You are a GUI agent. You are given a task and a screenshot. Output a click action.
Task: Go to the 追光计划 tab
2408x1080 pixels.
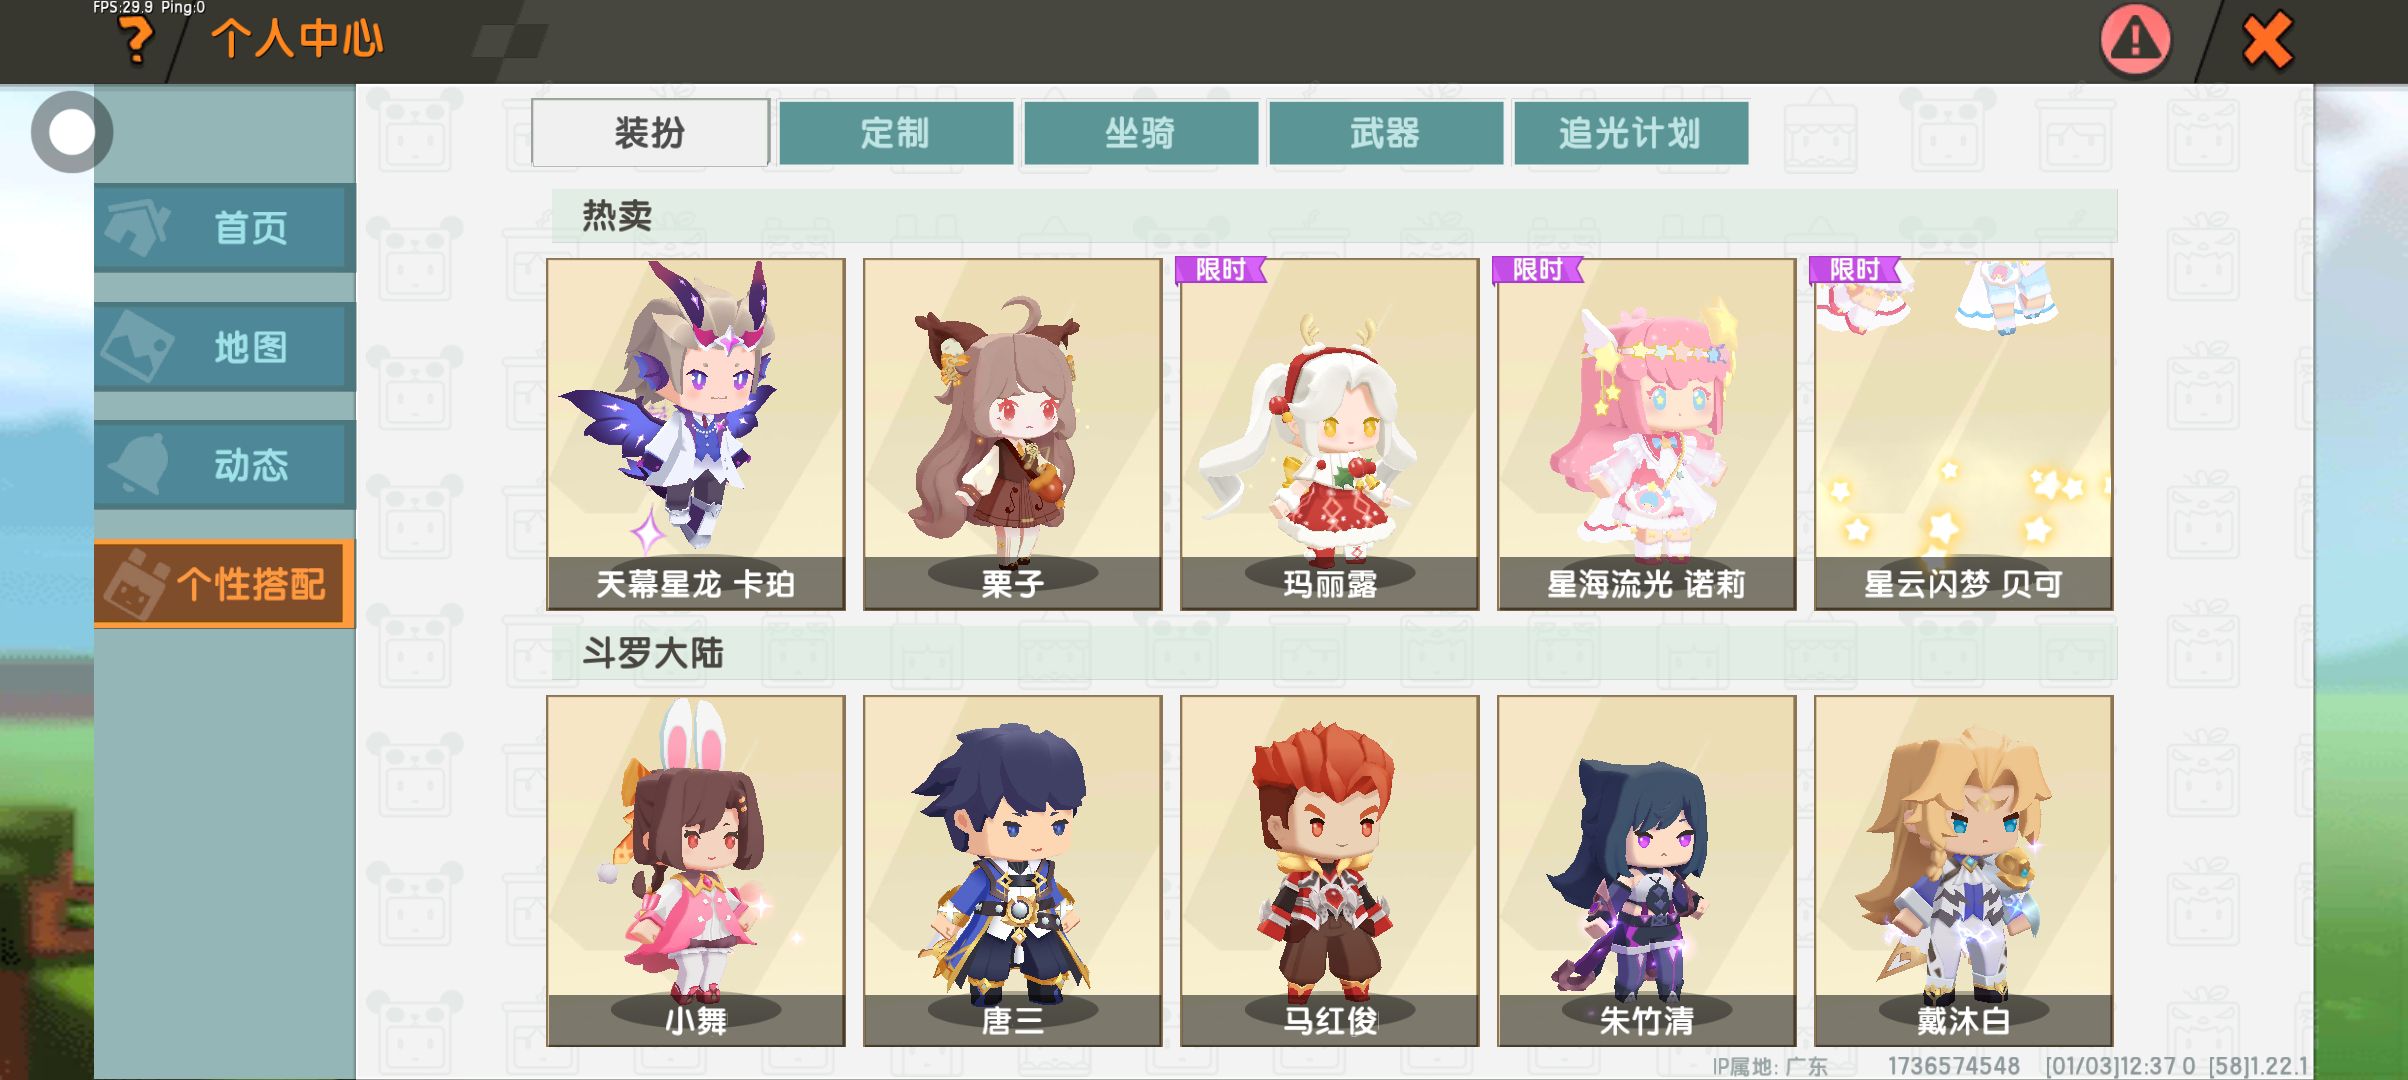tap(1631, 132)
